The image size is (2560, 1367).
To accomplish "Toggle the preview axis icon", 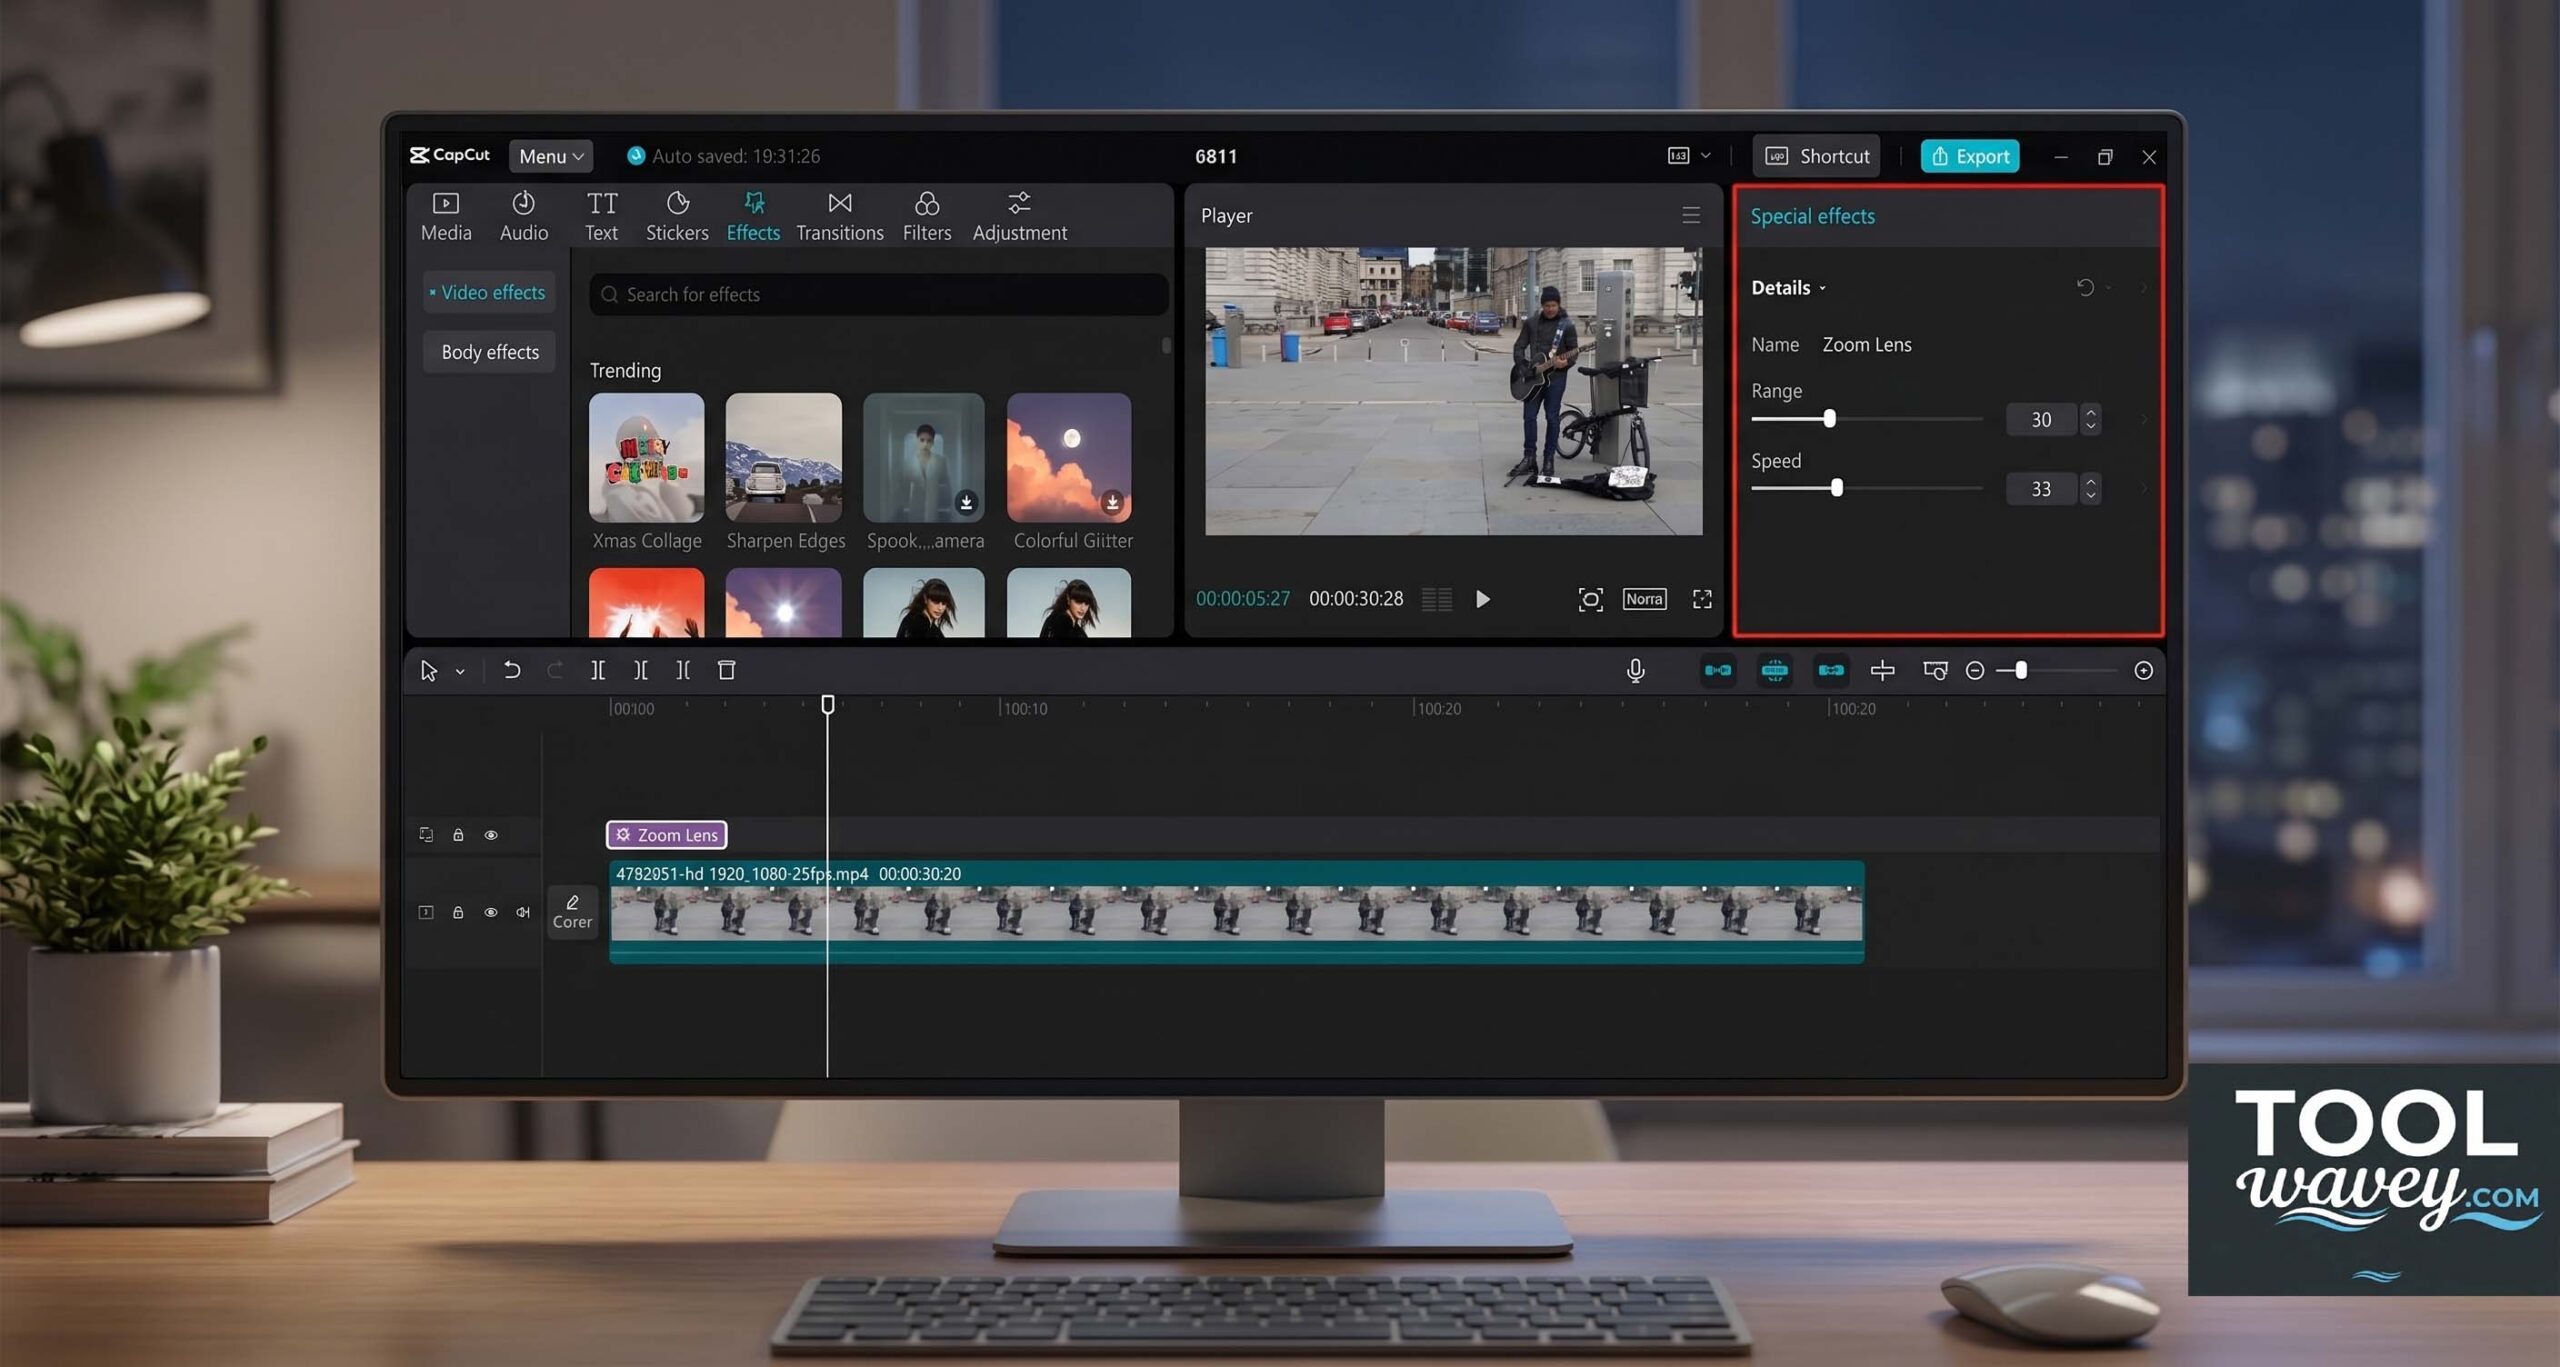I will pyautogui.click(x=1883, y=670).
